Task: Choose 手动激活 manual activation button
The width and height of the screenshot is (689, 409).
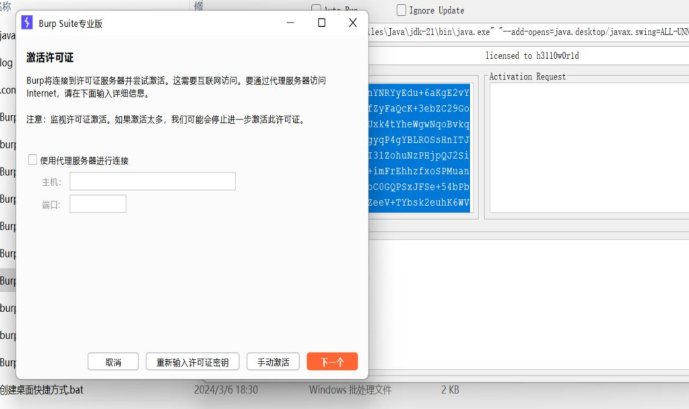Action: point(273,362)
